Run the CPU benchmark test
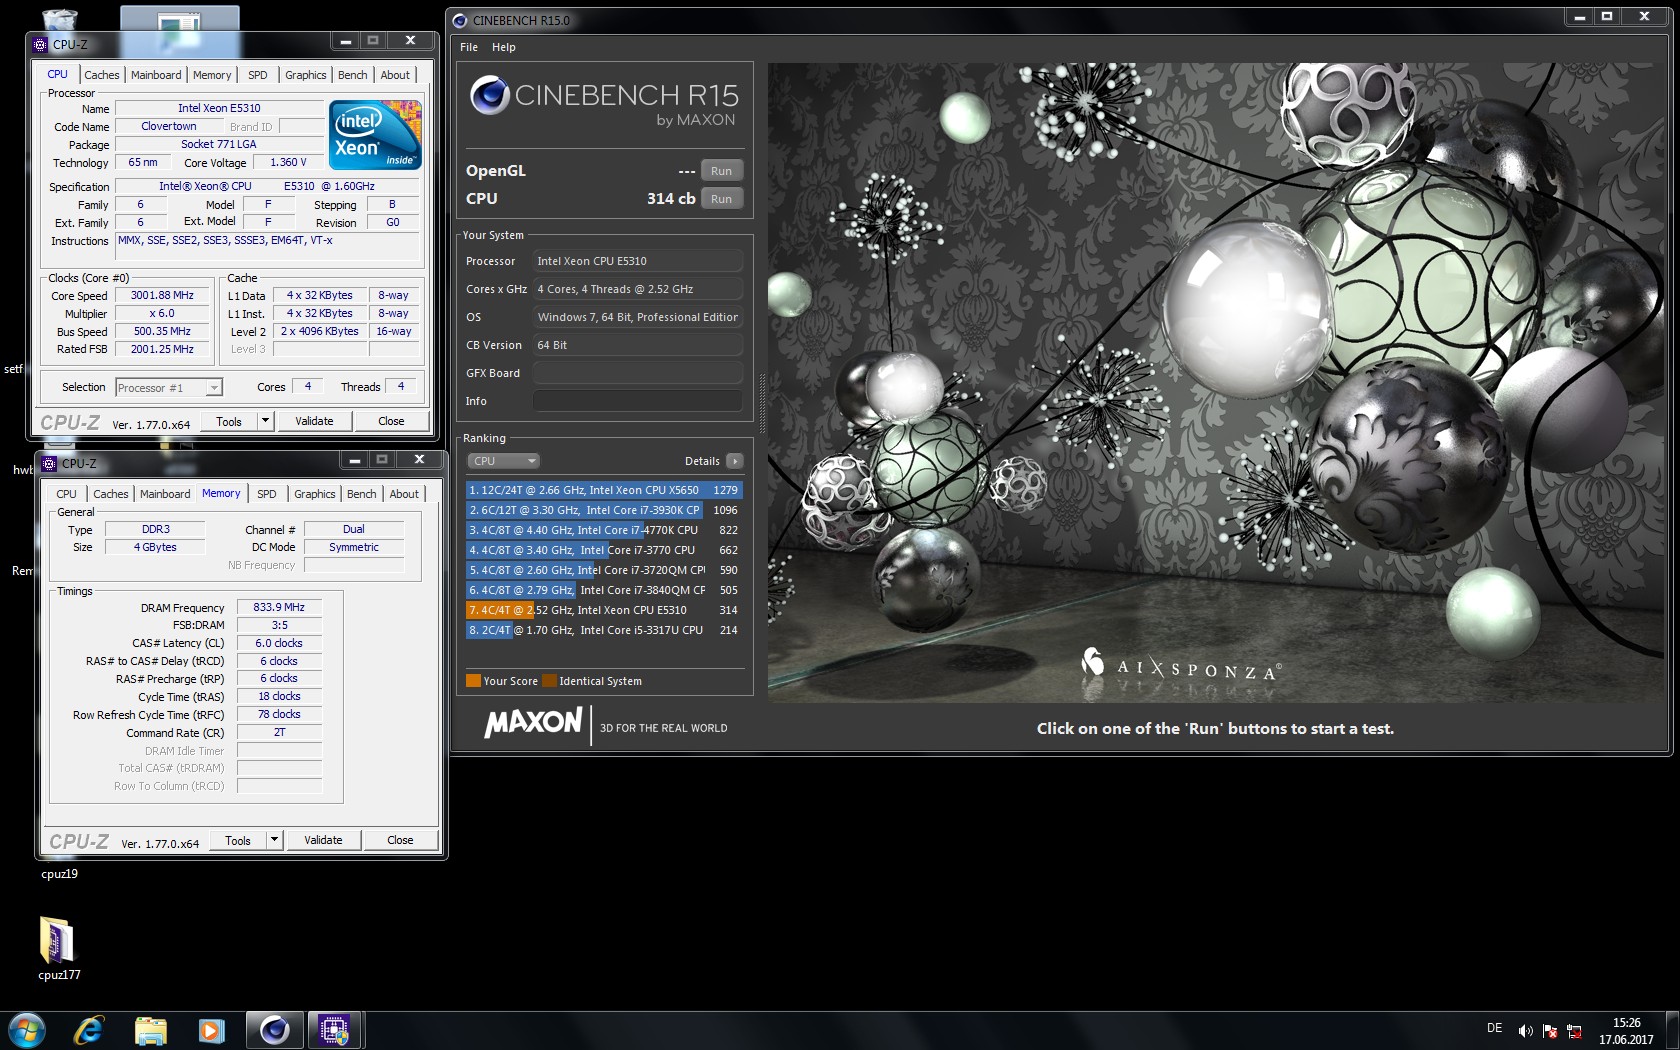This screenshot has height=1050, width=1680. 721,199
